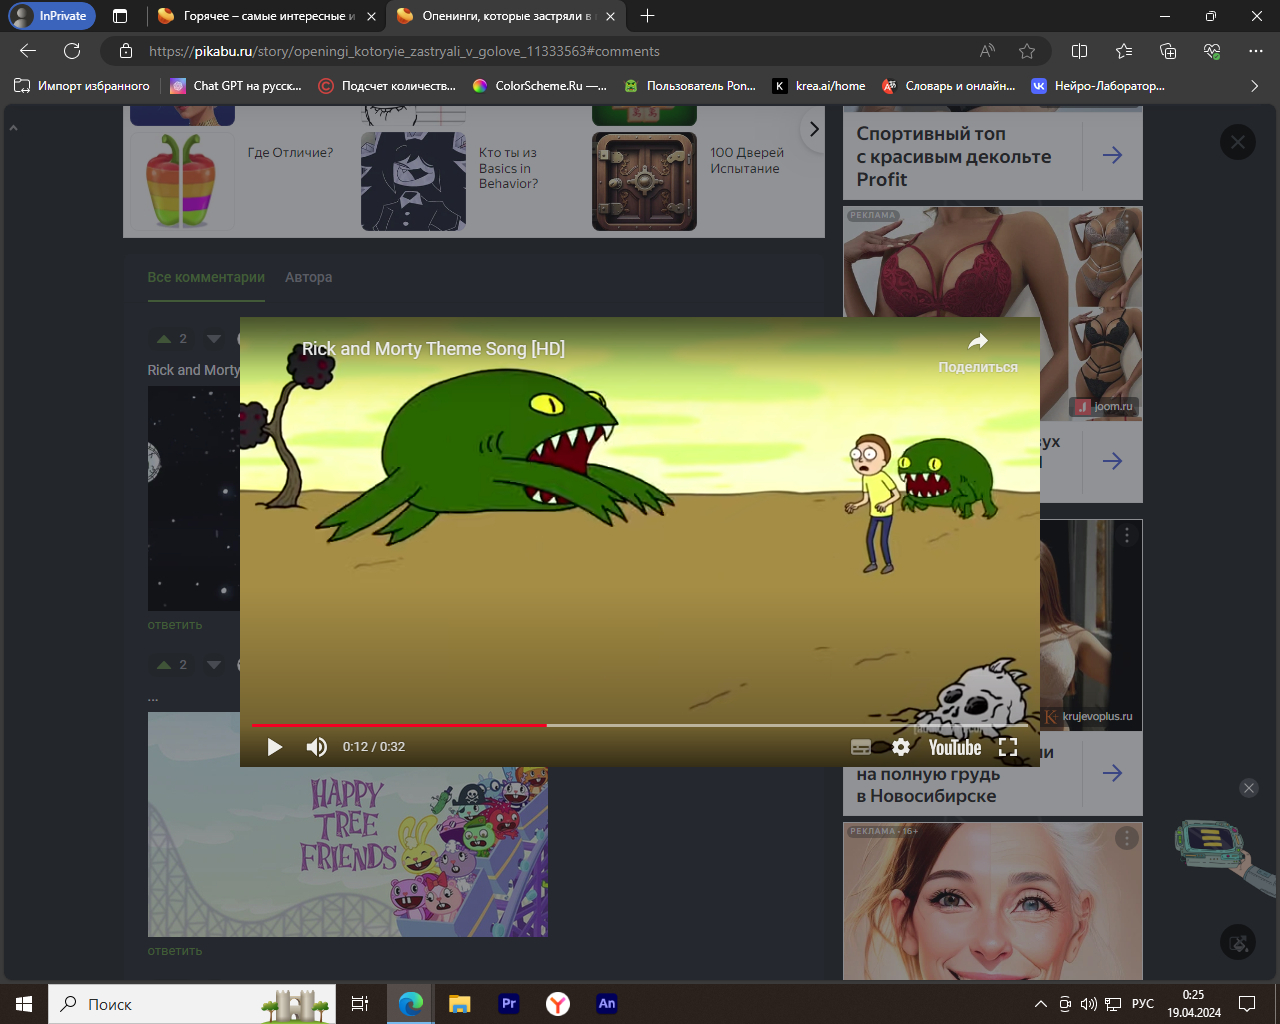Play the Rick and Morty video
The image size is (1280, 1024).
point(274,747)
